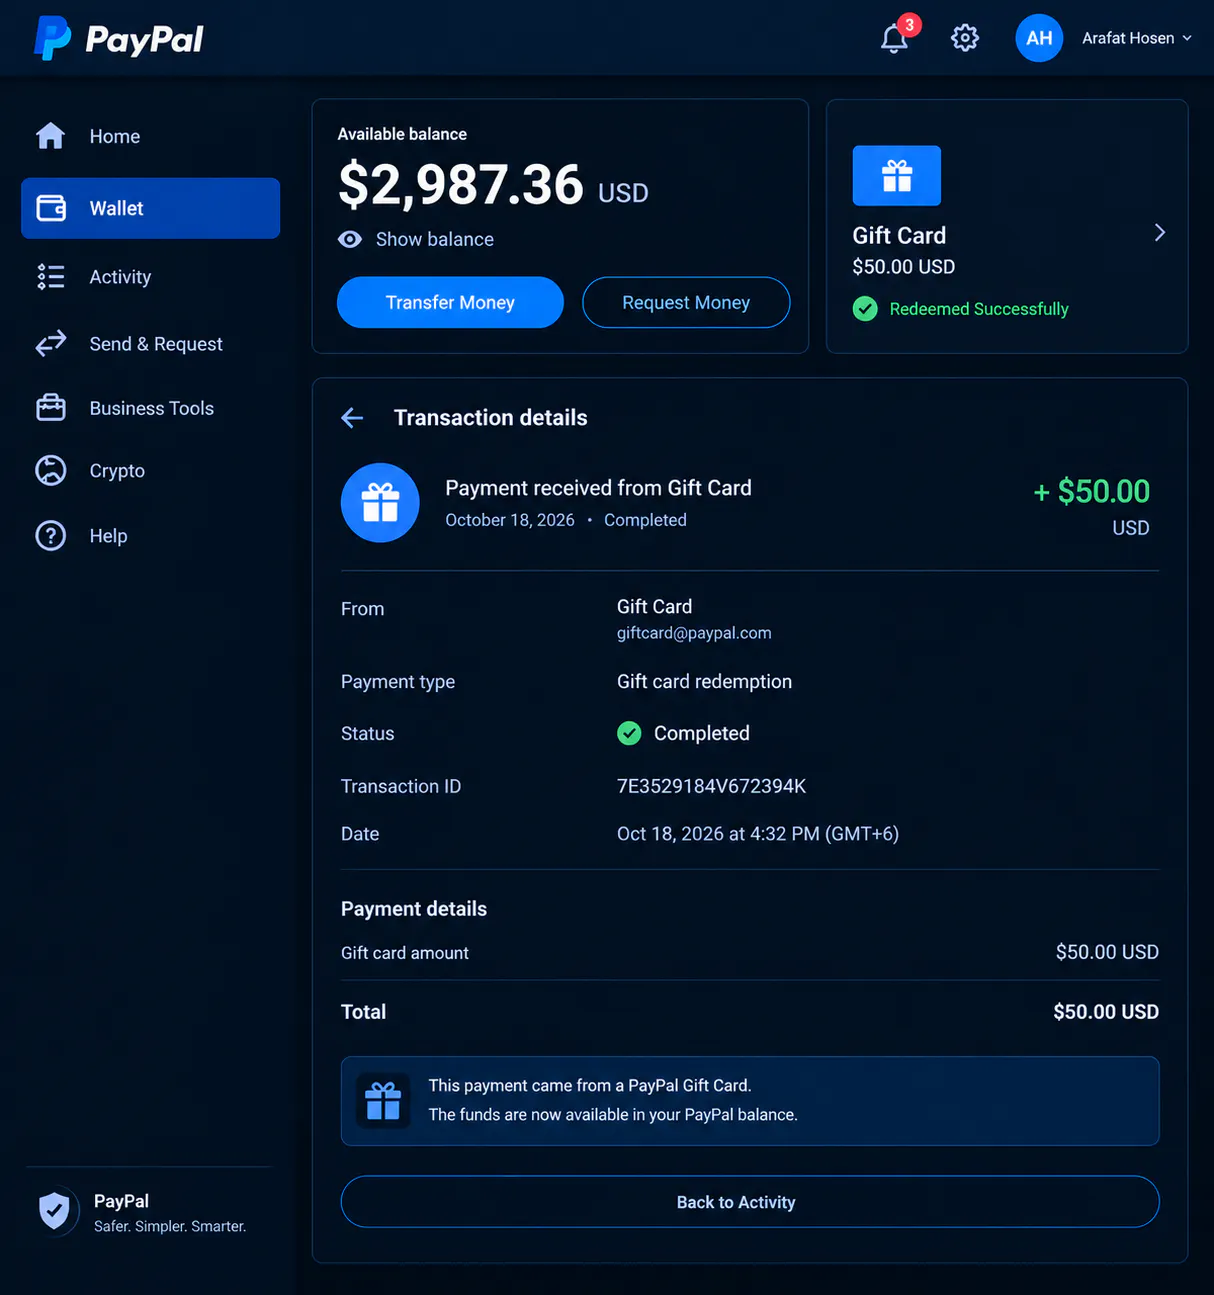Click the green Completed status check icon

(x=629, y=734)
